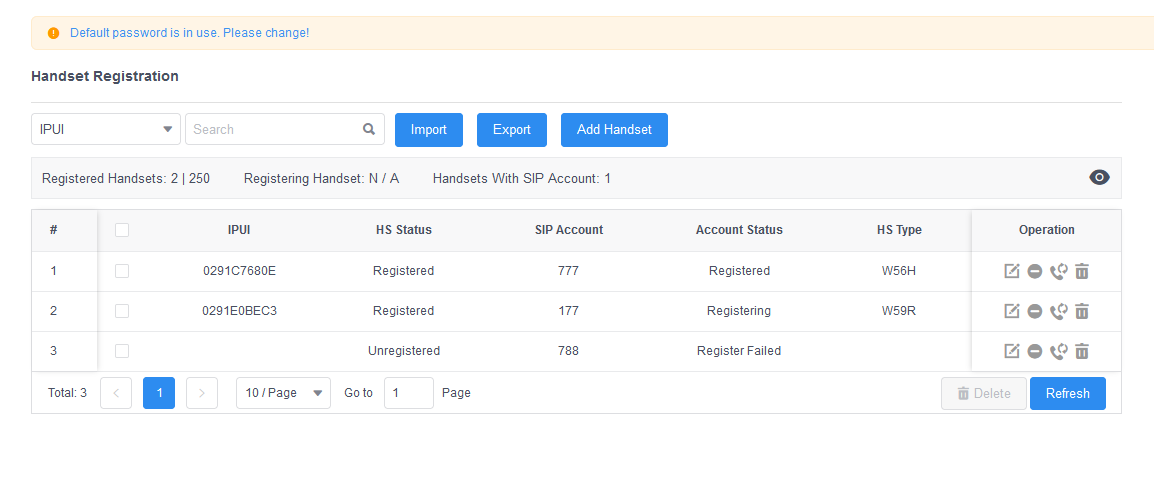
Task: Click the IPUI value 0291C7680E
Action: pos(239,271)
